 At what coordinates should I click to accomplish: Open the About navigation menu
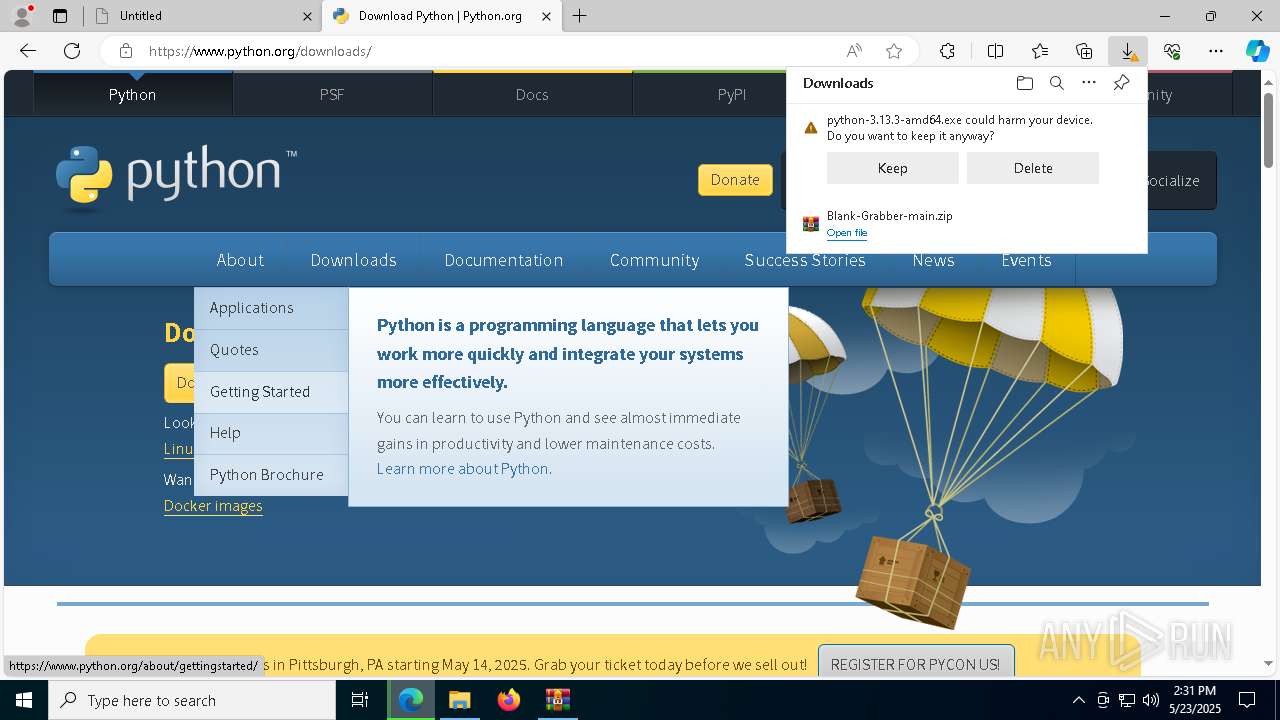pos(240,260)
